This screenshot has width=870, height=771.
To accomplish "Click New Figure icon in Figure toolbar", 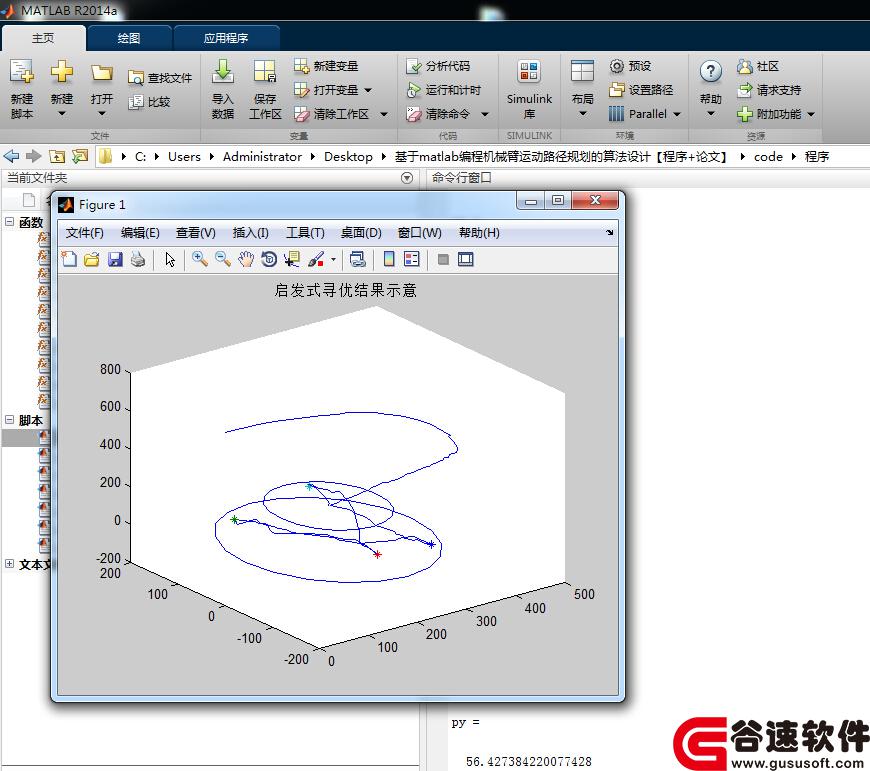I will pyautogui.click(x=69, y=259).
